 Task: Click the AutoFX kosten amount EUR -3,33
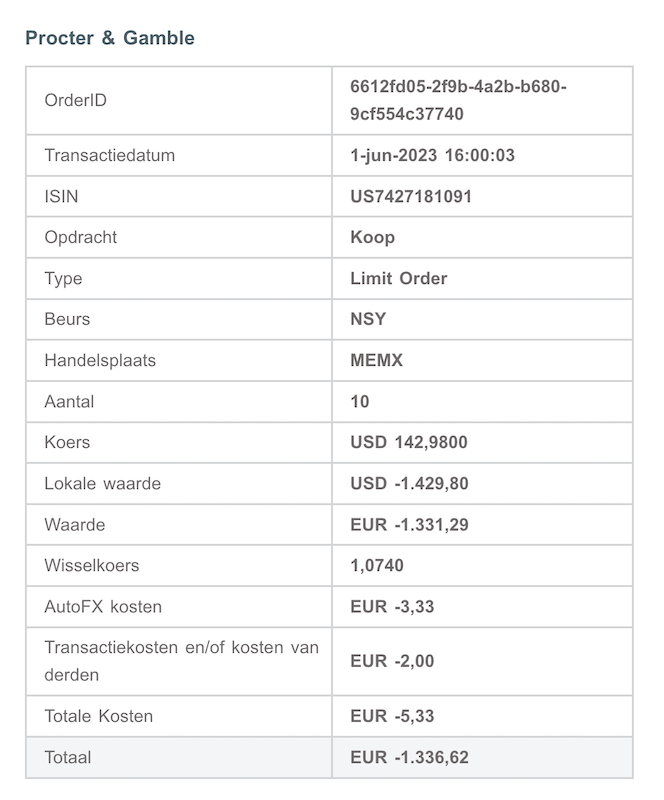pos(392,606)
